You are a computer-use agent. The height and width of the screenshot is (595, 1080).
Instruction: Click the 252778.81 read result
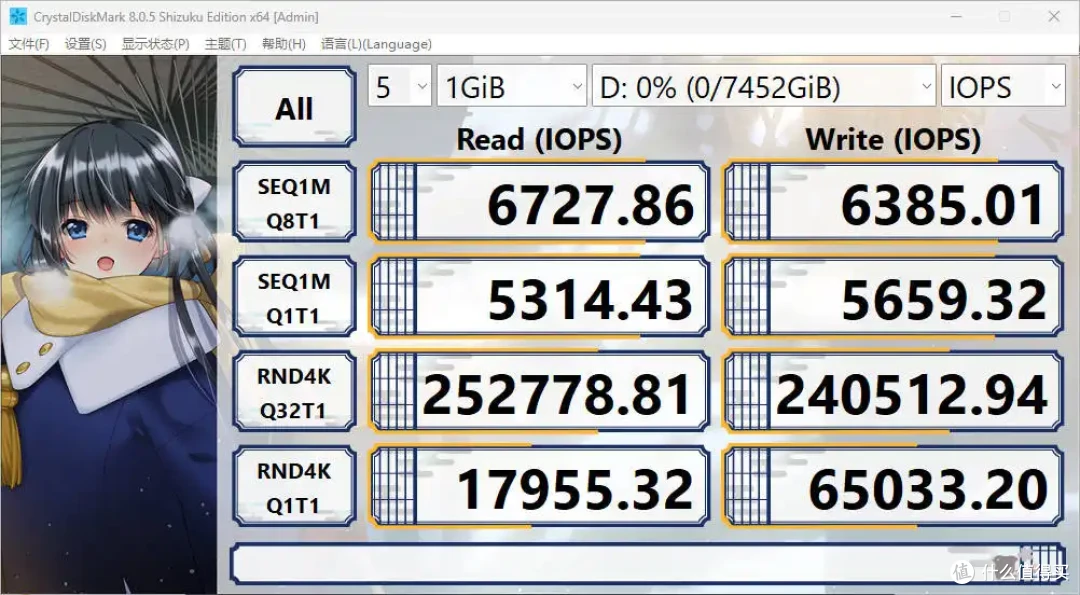(x=539, y=392)
